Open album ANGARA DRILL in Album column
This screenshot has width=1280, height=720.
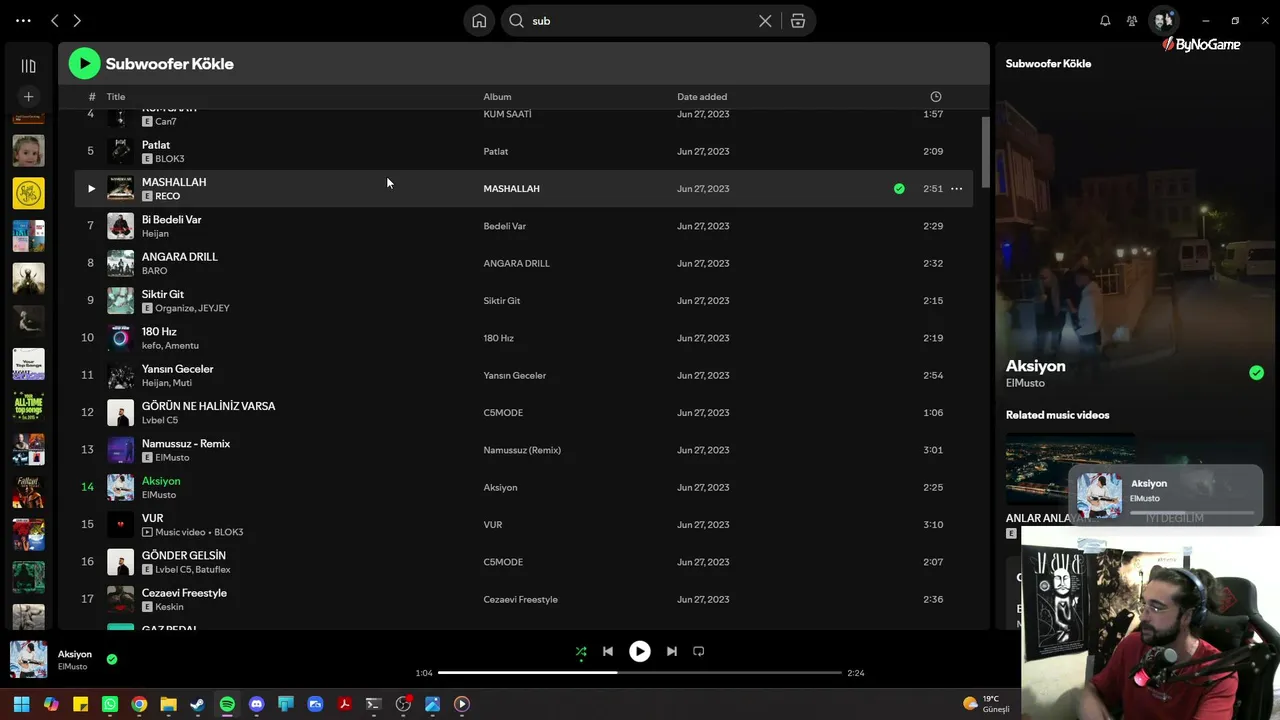[x=516, y=263]
